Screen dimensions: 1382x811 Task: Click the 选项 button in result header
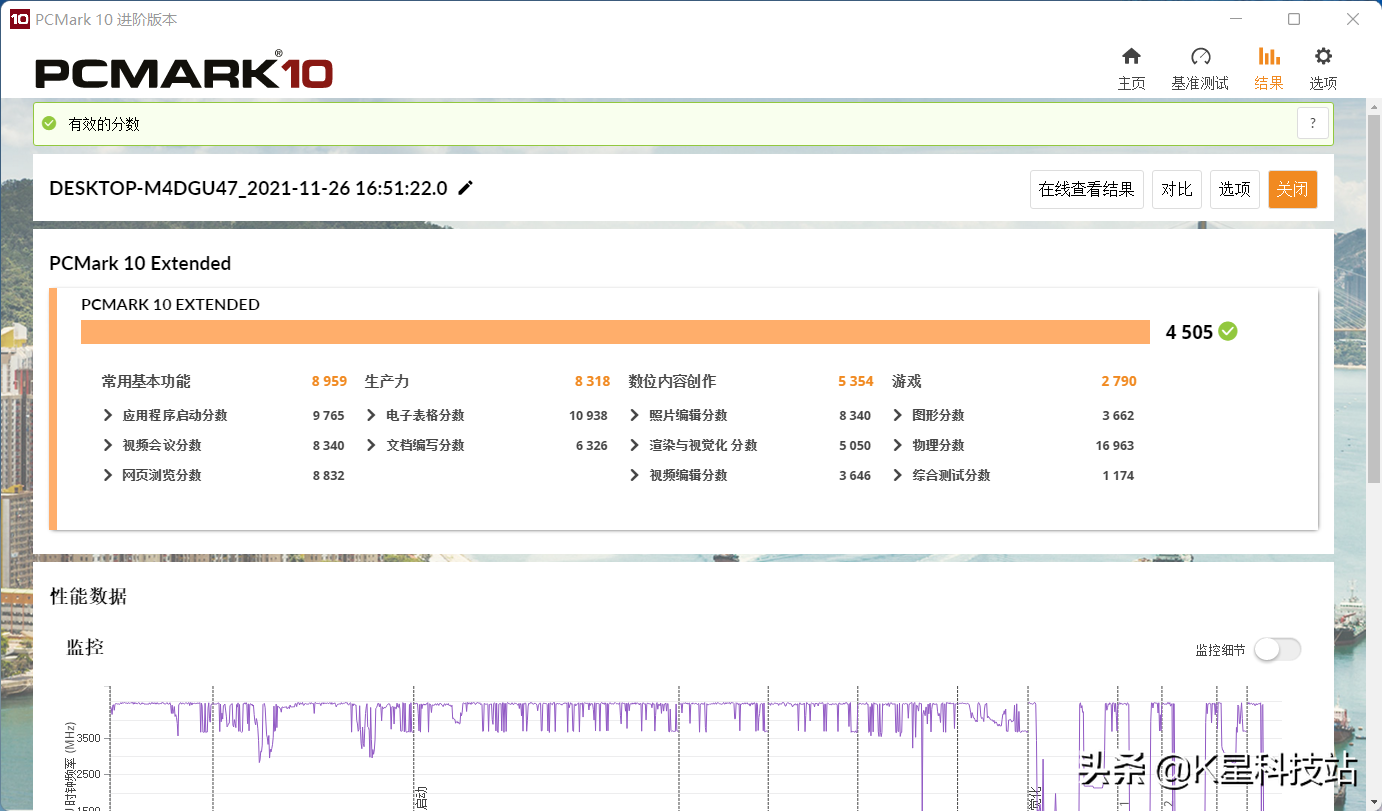pos(1234,189)
